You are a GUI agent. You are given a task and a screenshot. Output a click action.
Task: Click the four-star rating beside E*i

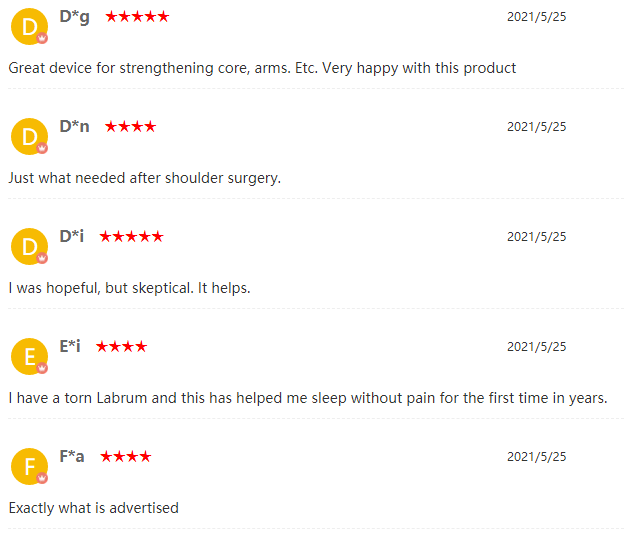121,347
